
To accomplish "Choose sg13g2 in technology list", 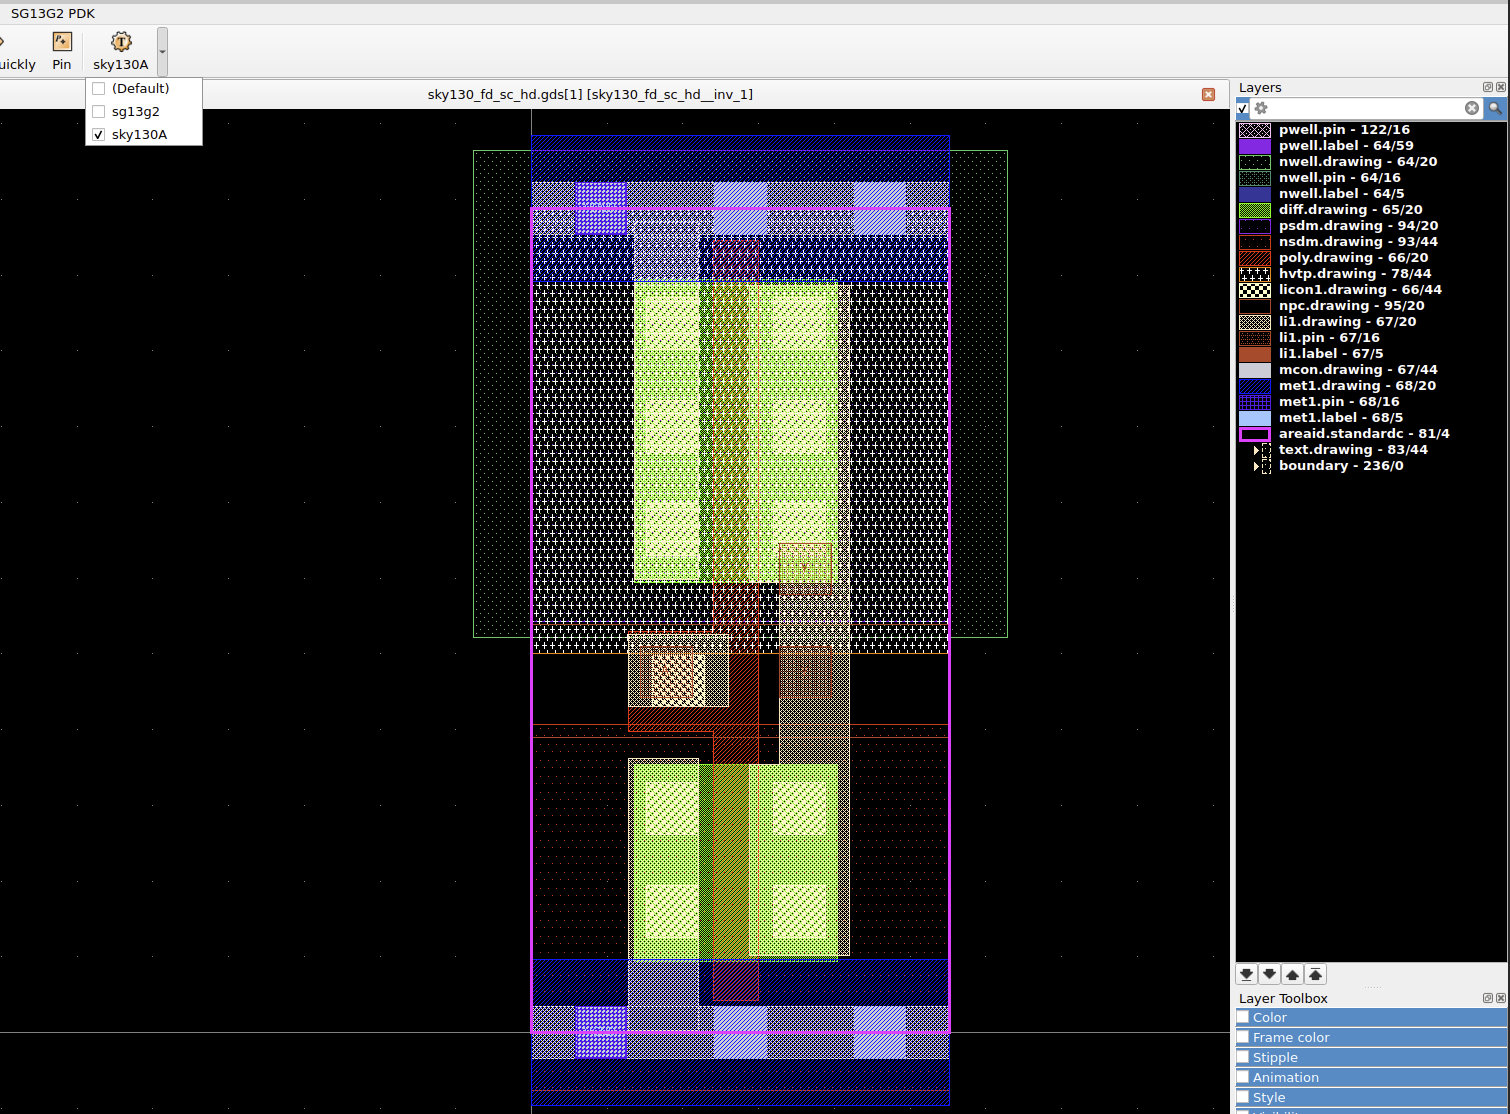I will click(135, 112).
